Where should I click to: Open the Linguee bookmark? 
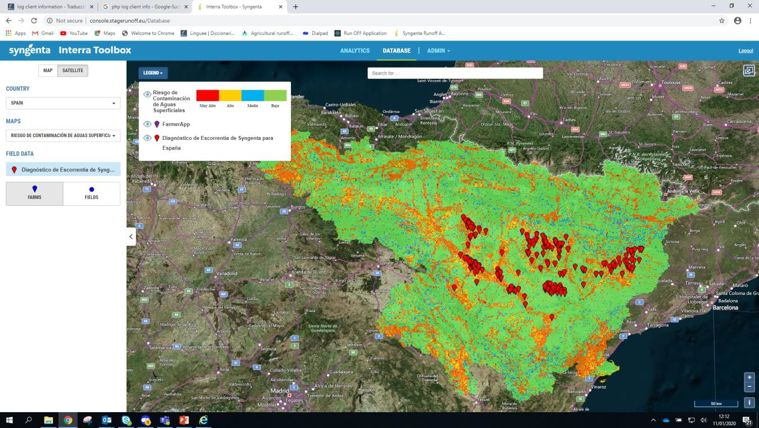207,33
